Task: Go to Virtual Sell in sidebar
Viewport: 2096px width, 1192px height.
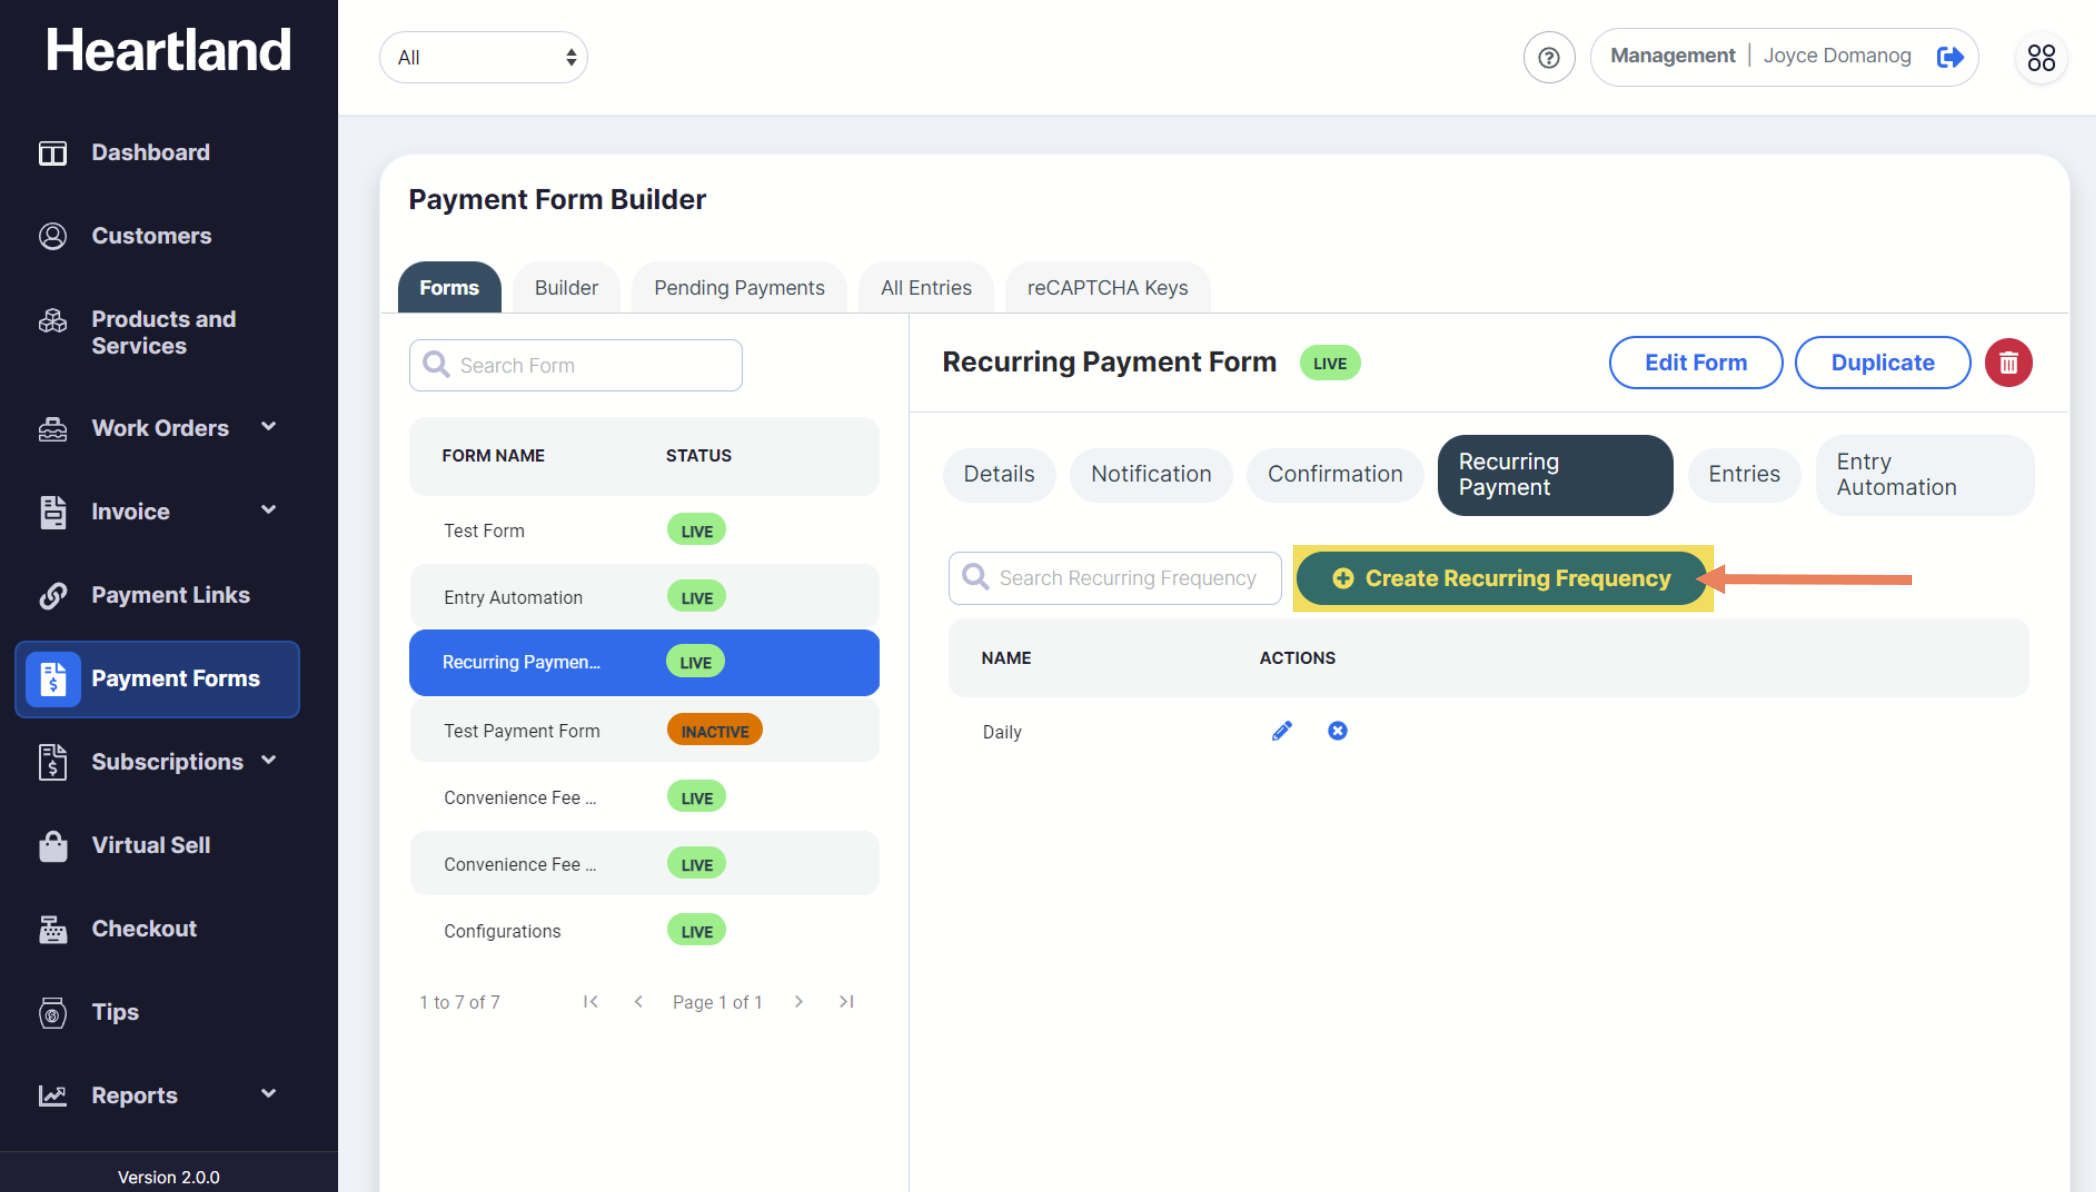Action: click(x=150, y=845)
